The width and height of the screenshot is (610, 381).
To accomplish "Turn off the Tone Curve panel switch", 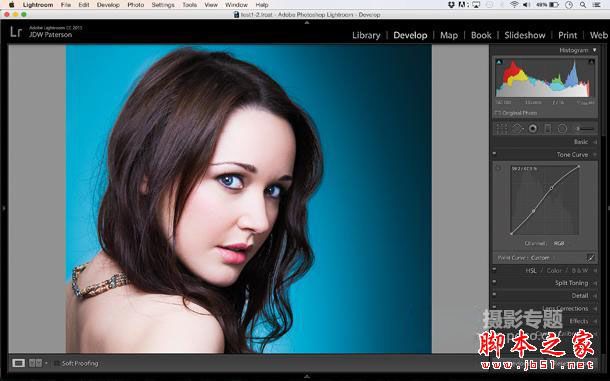I will tap(494, 154).
